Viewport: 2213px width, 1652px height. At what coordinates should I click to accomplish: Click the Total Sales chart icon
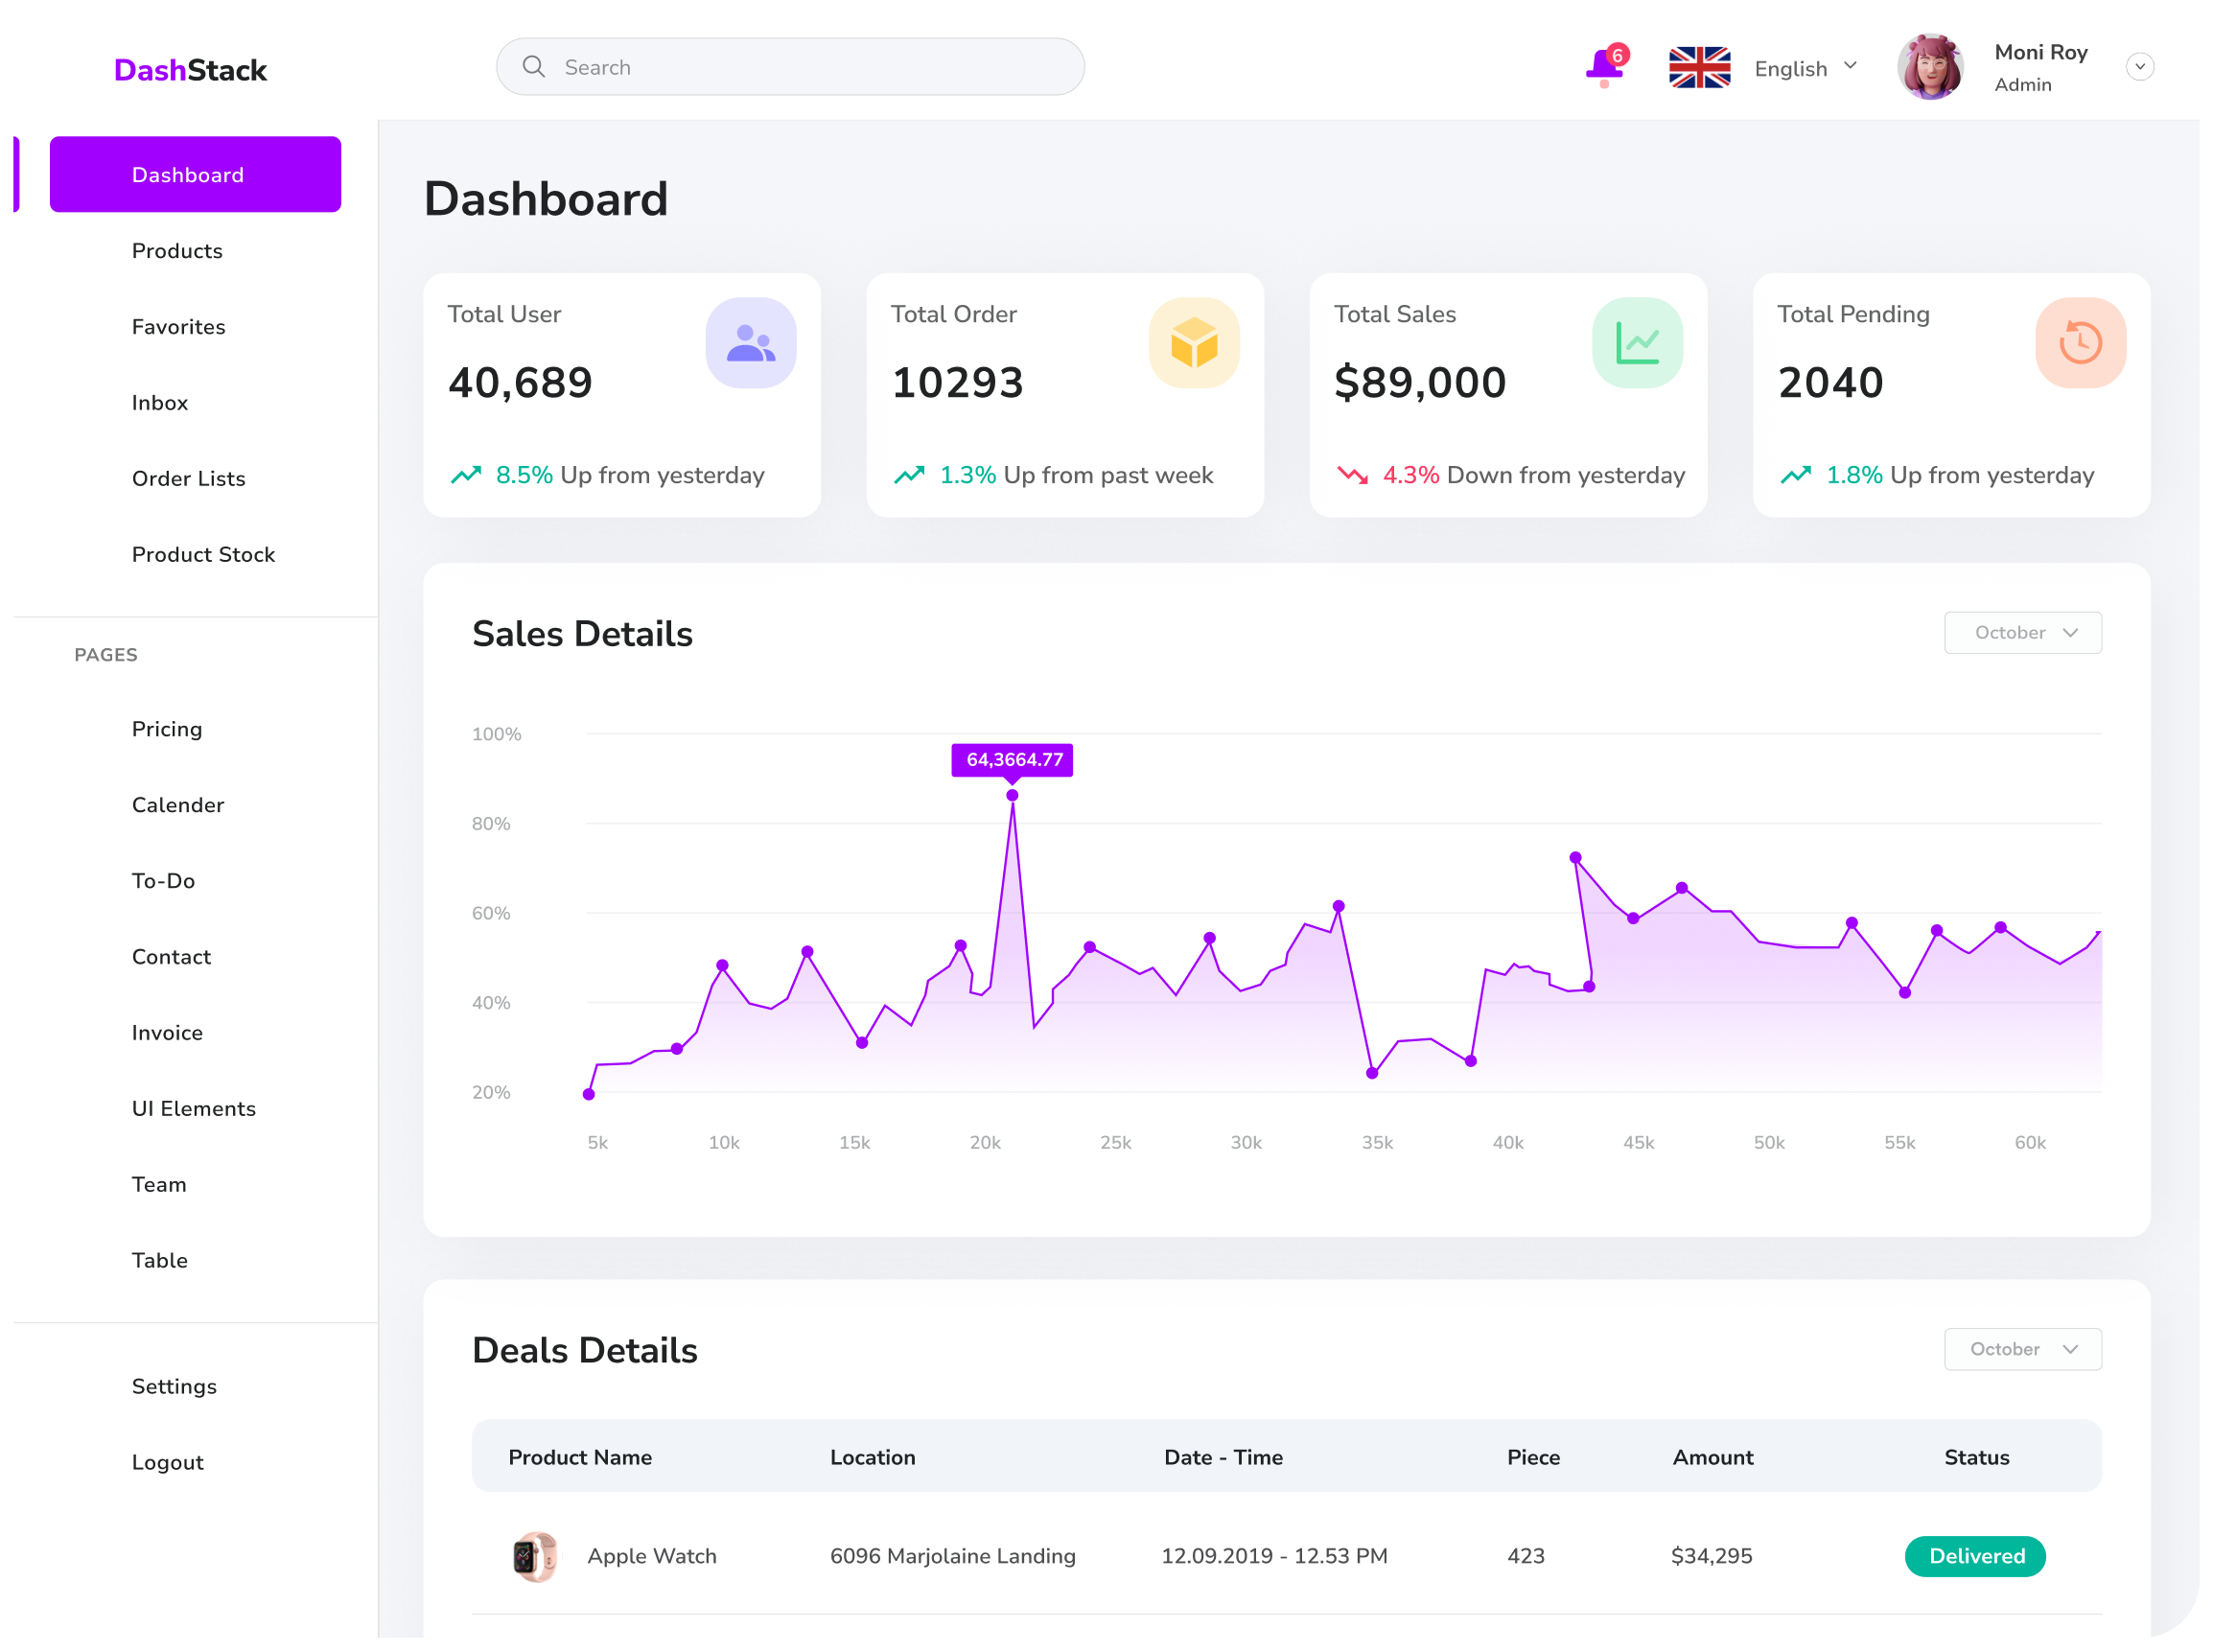[x=1636, y=343]
